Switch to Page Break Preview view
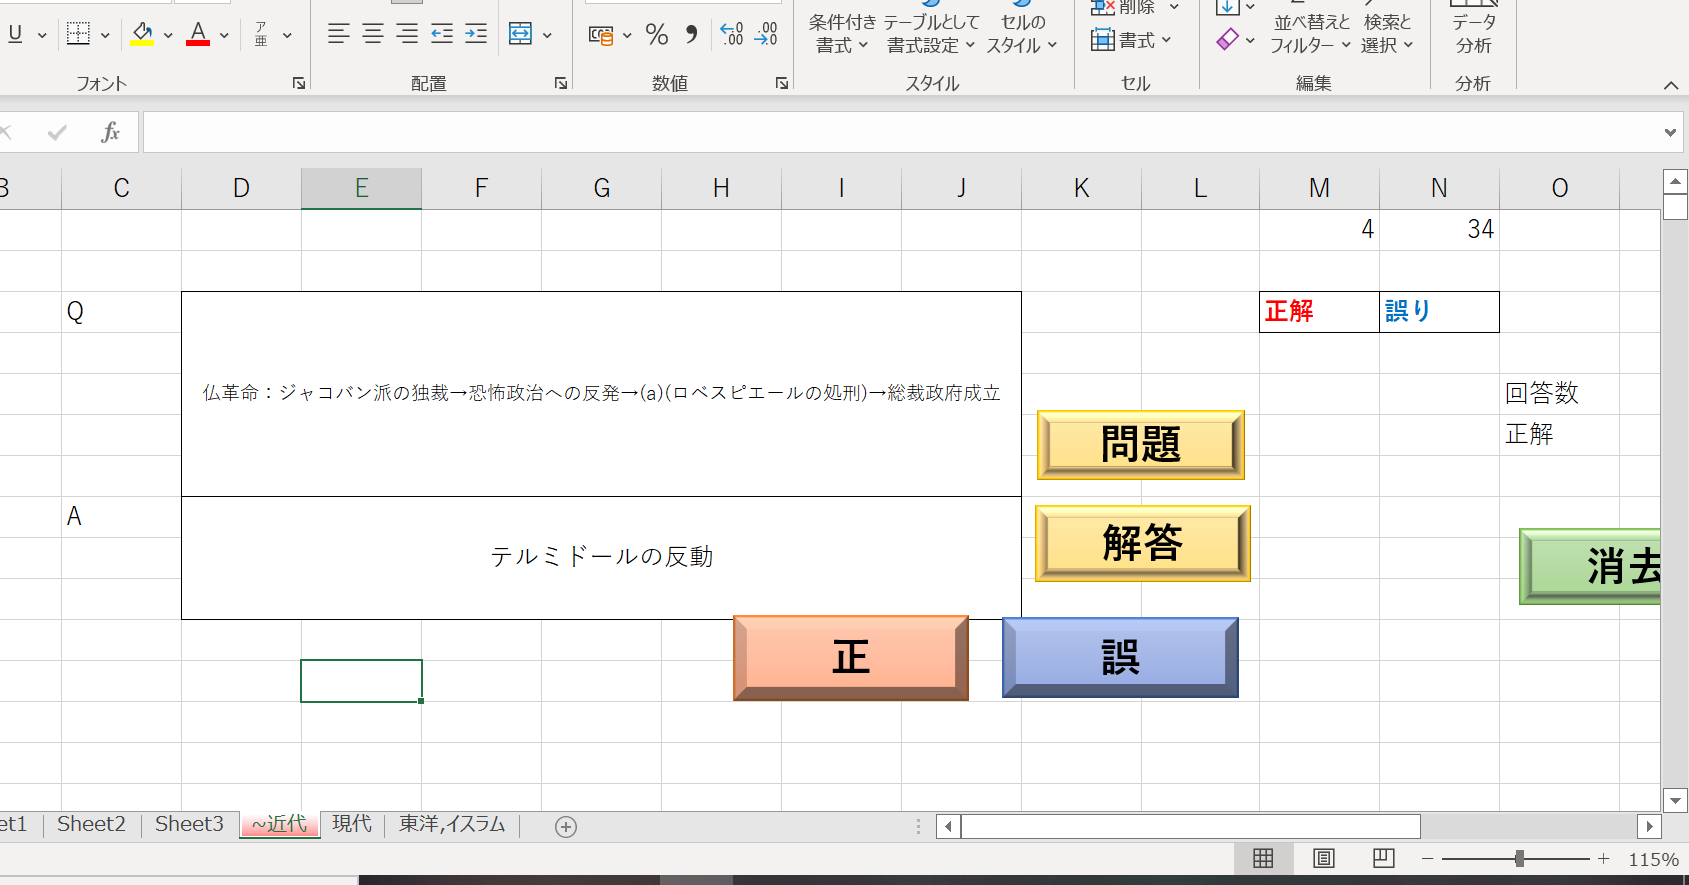 click(1383, 858)
